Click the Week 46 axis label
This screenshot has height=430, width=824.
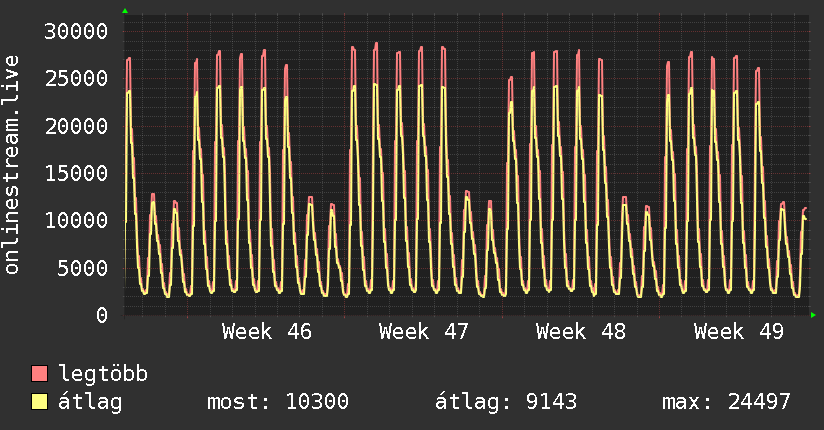click(x=267, y=332)
